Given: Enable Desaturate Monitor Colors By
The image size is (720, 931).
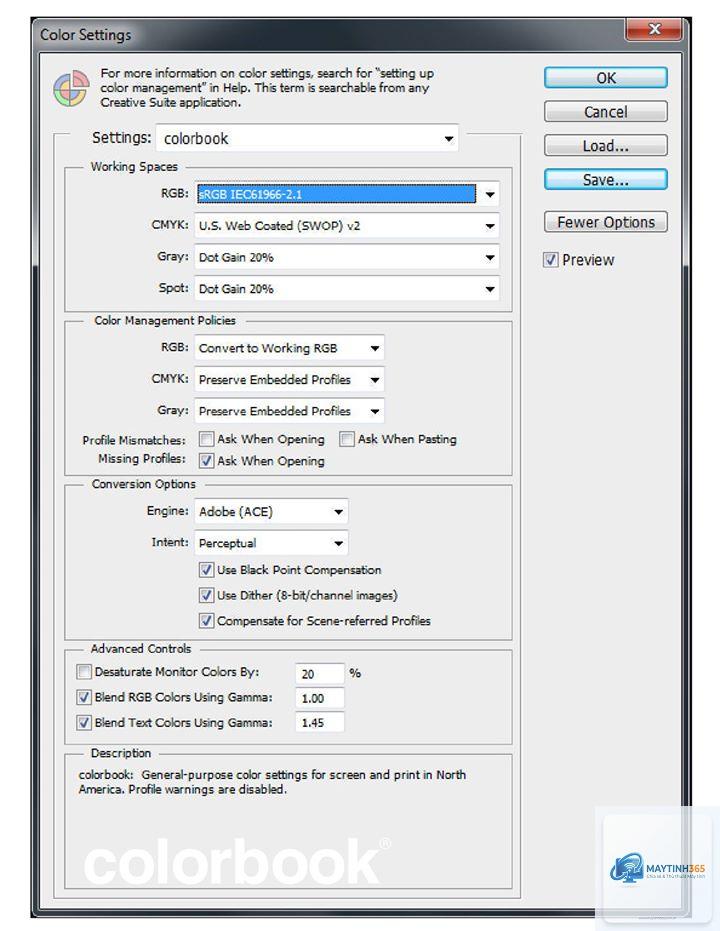Looking at the screenshot, I should pos(84,672).
